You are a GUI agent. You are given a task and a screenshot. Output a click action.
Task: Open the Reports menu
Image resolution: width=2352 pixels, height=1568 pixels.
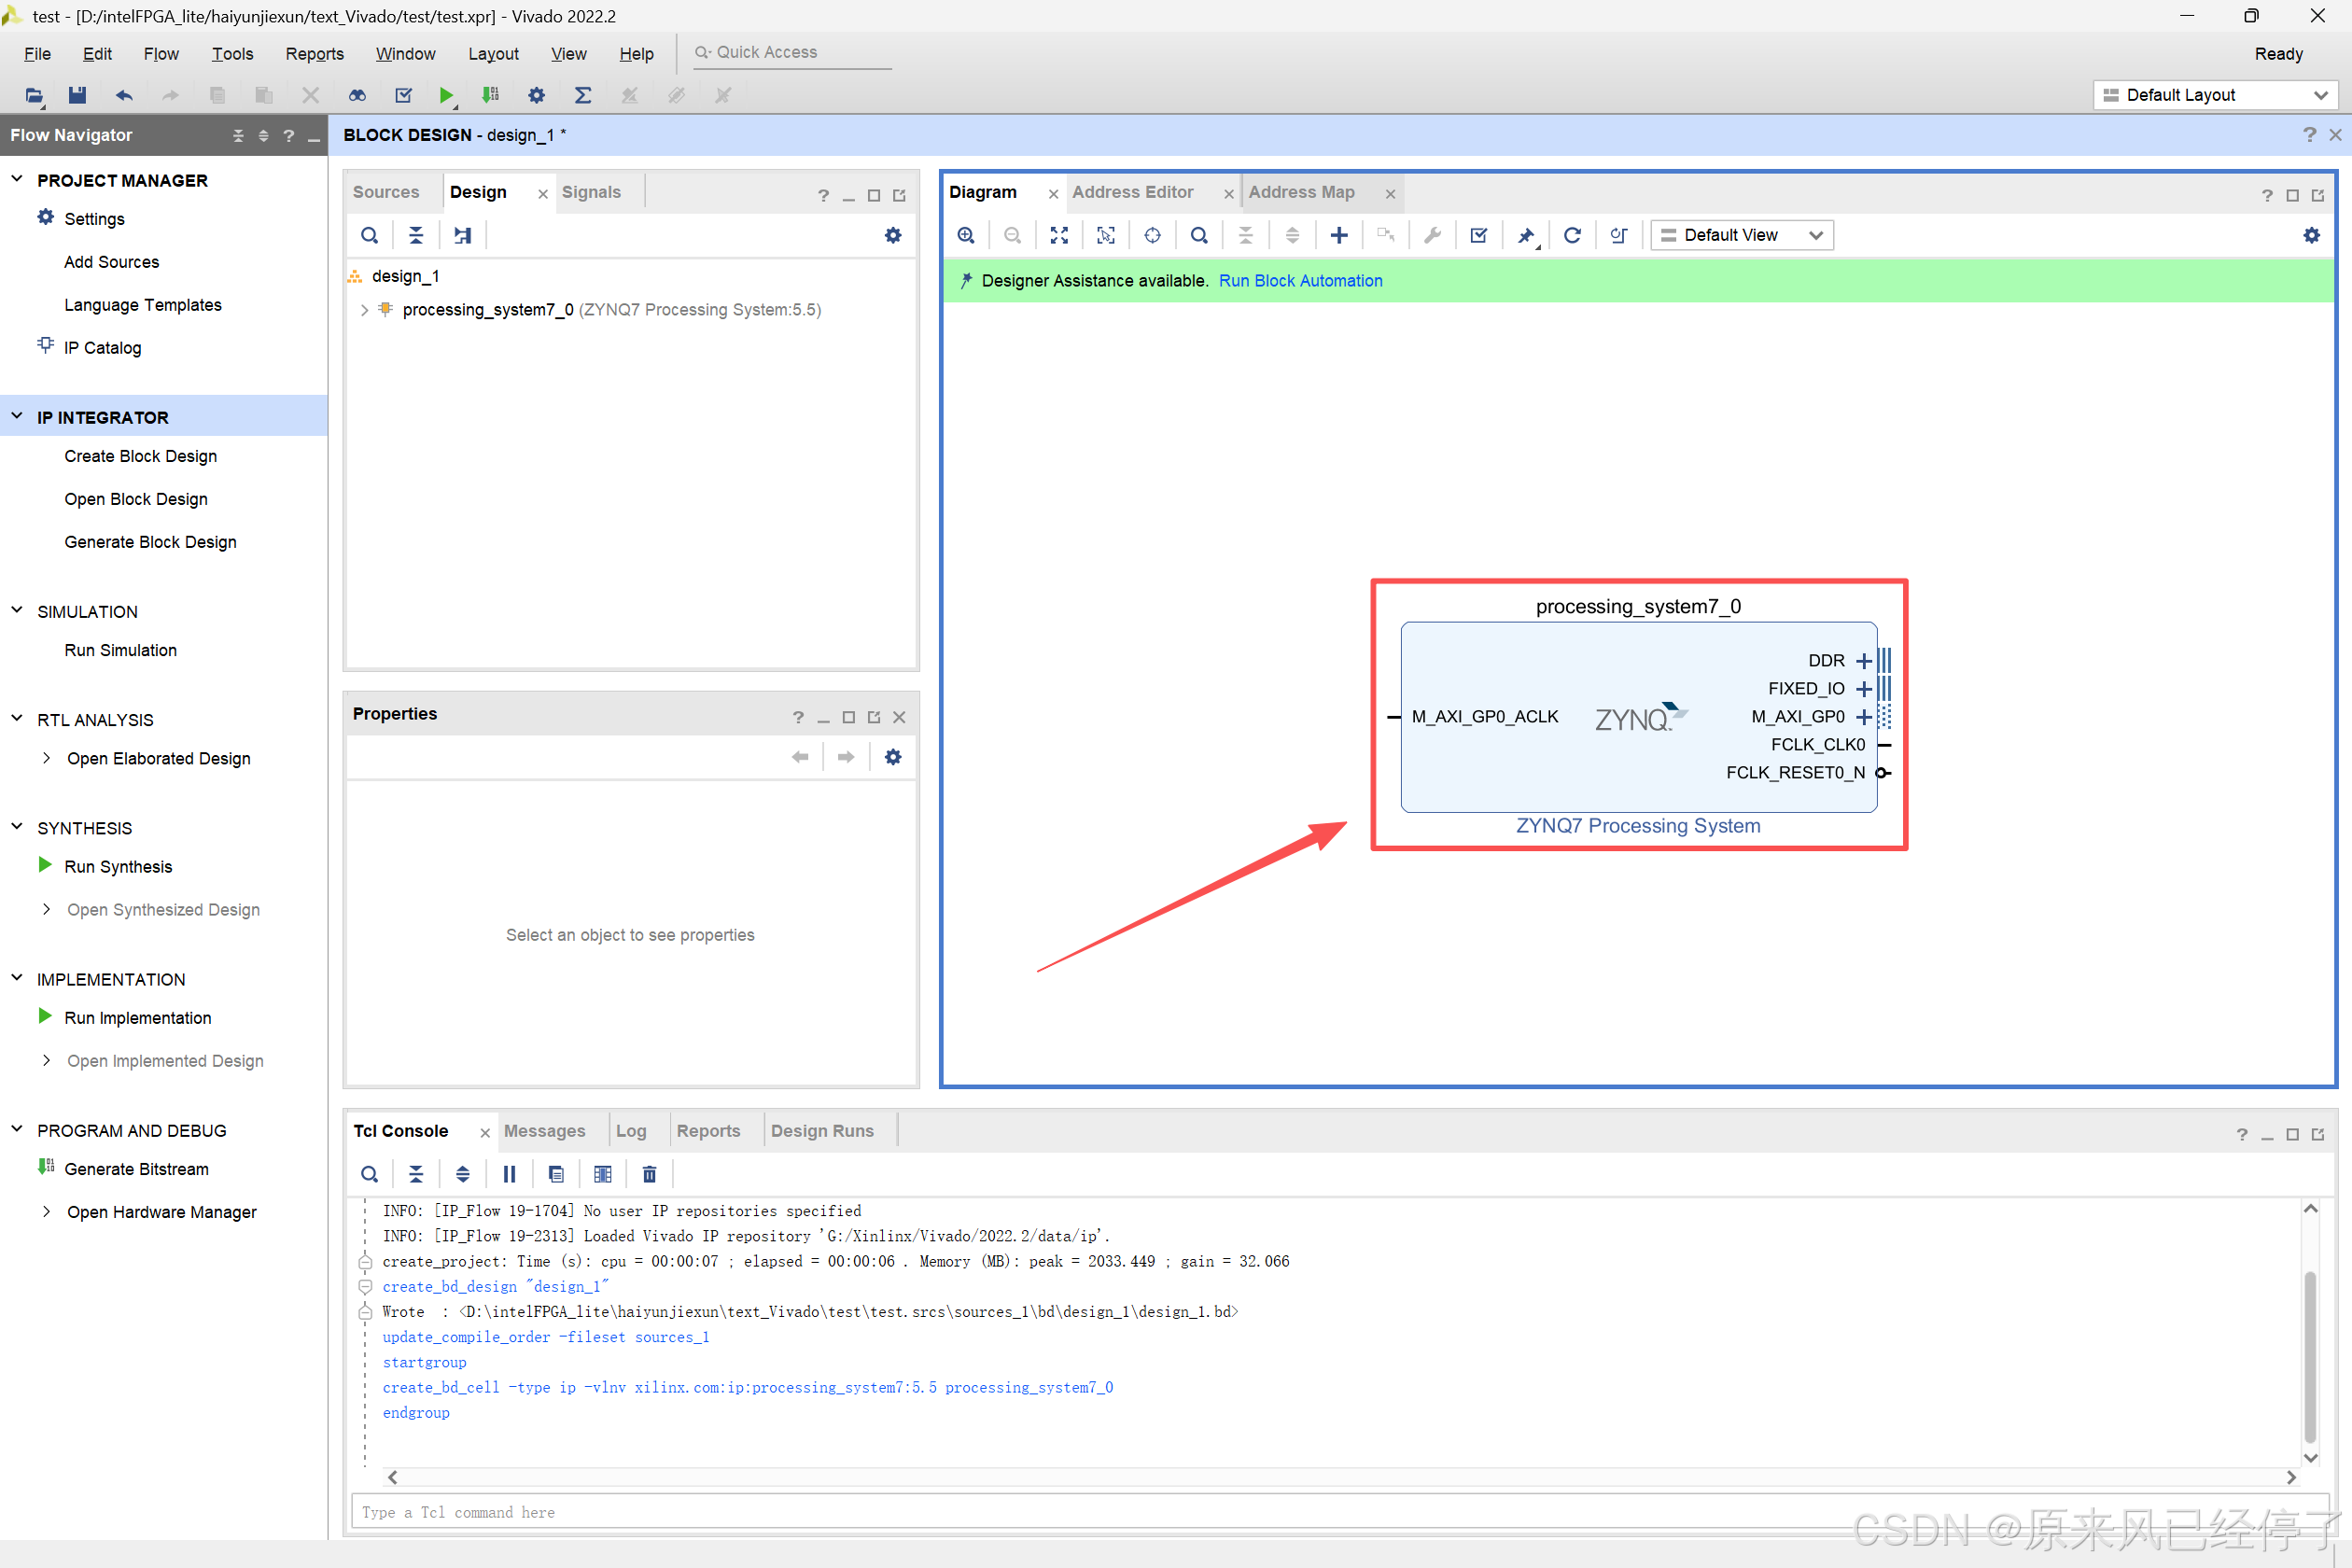click(x=314, y=54)
